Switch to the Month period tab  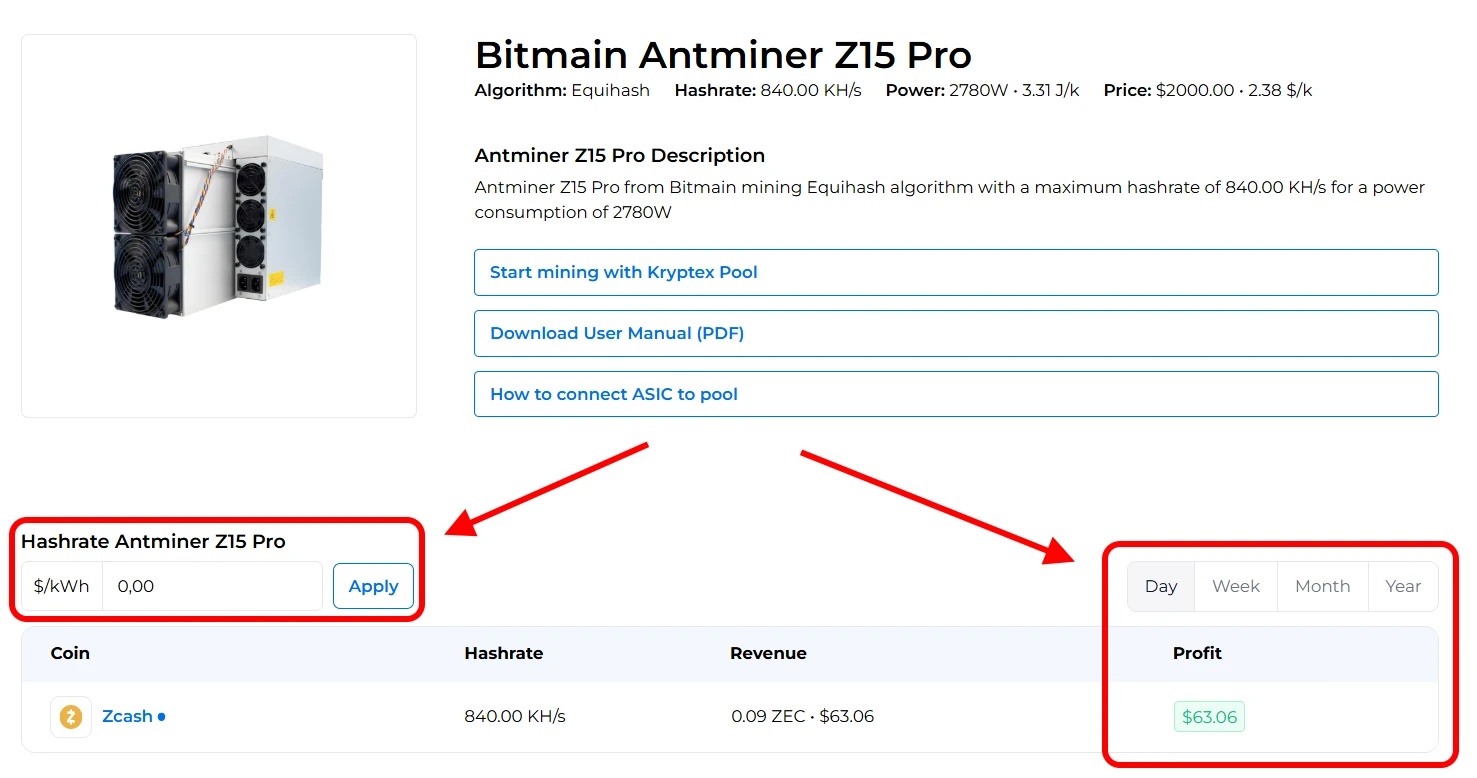pos(1322,587)
